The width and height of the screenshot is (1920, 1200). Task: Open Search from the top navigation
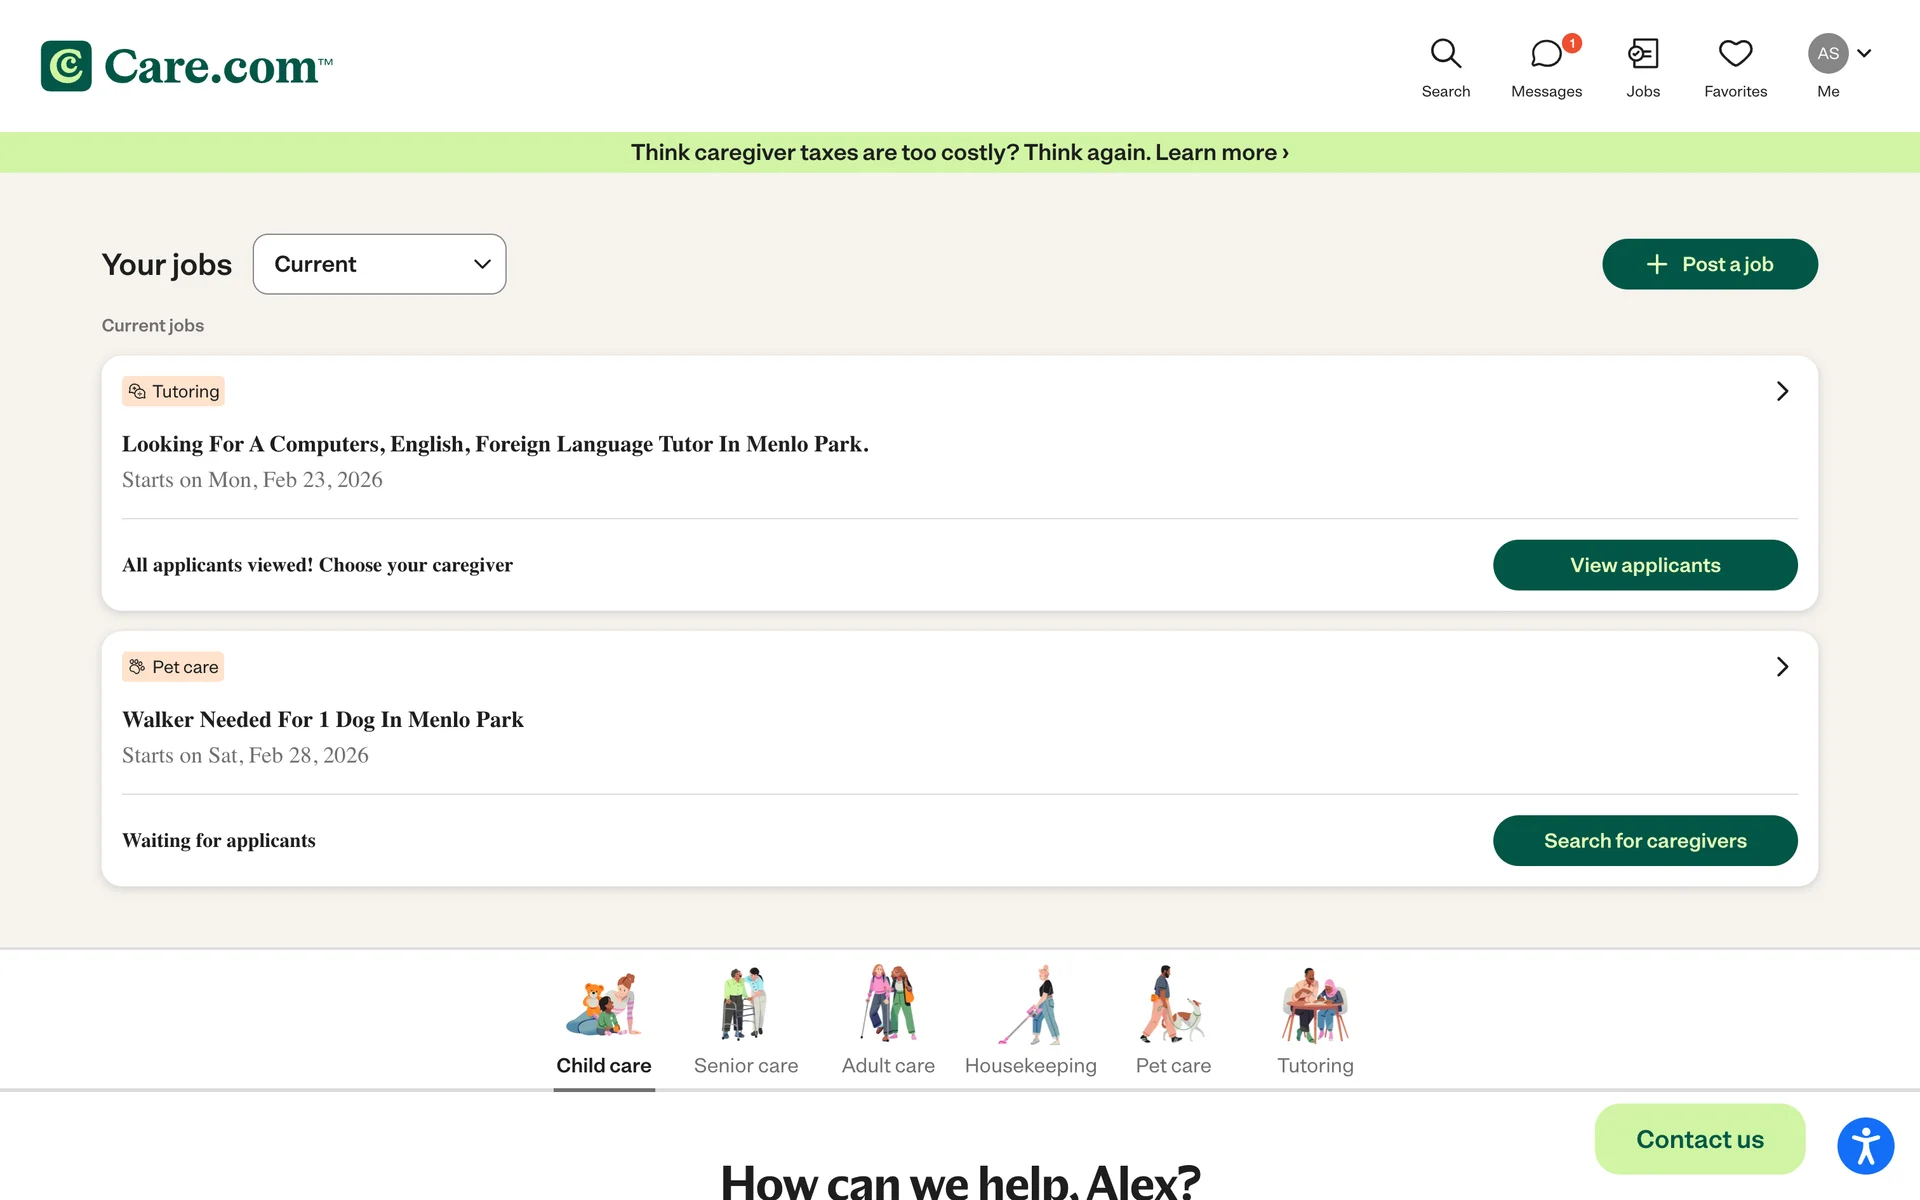coord(1445,67)
